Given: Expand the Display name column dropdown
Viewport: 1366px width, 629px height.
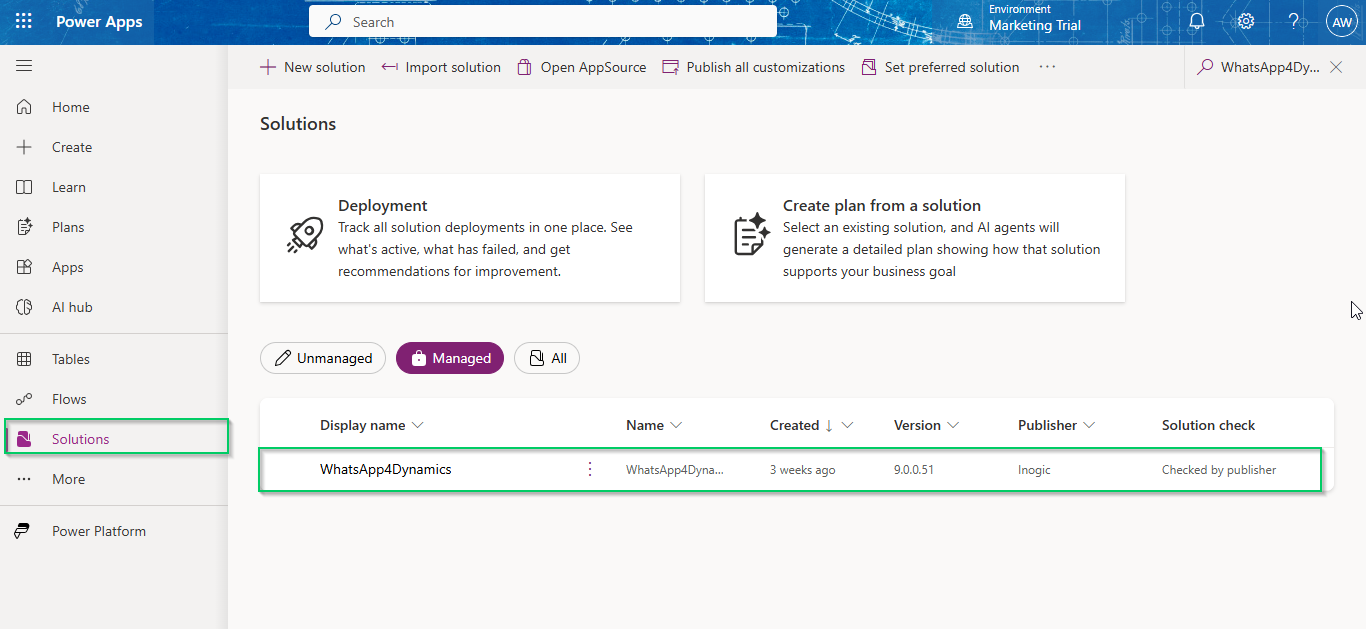Looking at the screenshot, I should tap(418, 425).
